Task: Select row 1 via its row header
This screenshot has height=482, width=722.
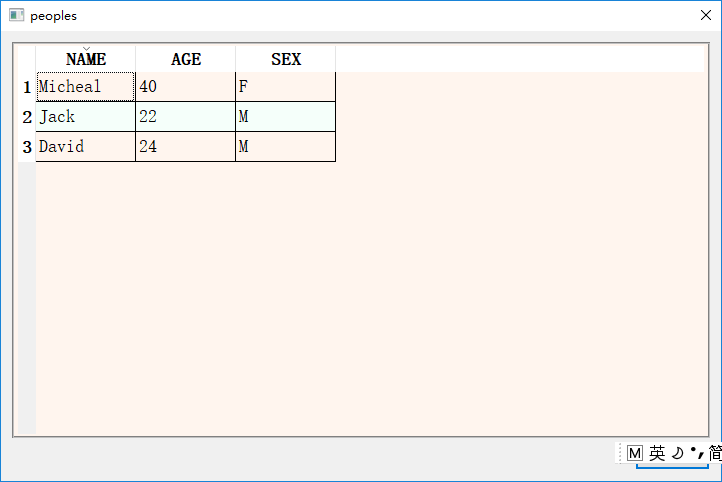Action: (x=27, y=87)
